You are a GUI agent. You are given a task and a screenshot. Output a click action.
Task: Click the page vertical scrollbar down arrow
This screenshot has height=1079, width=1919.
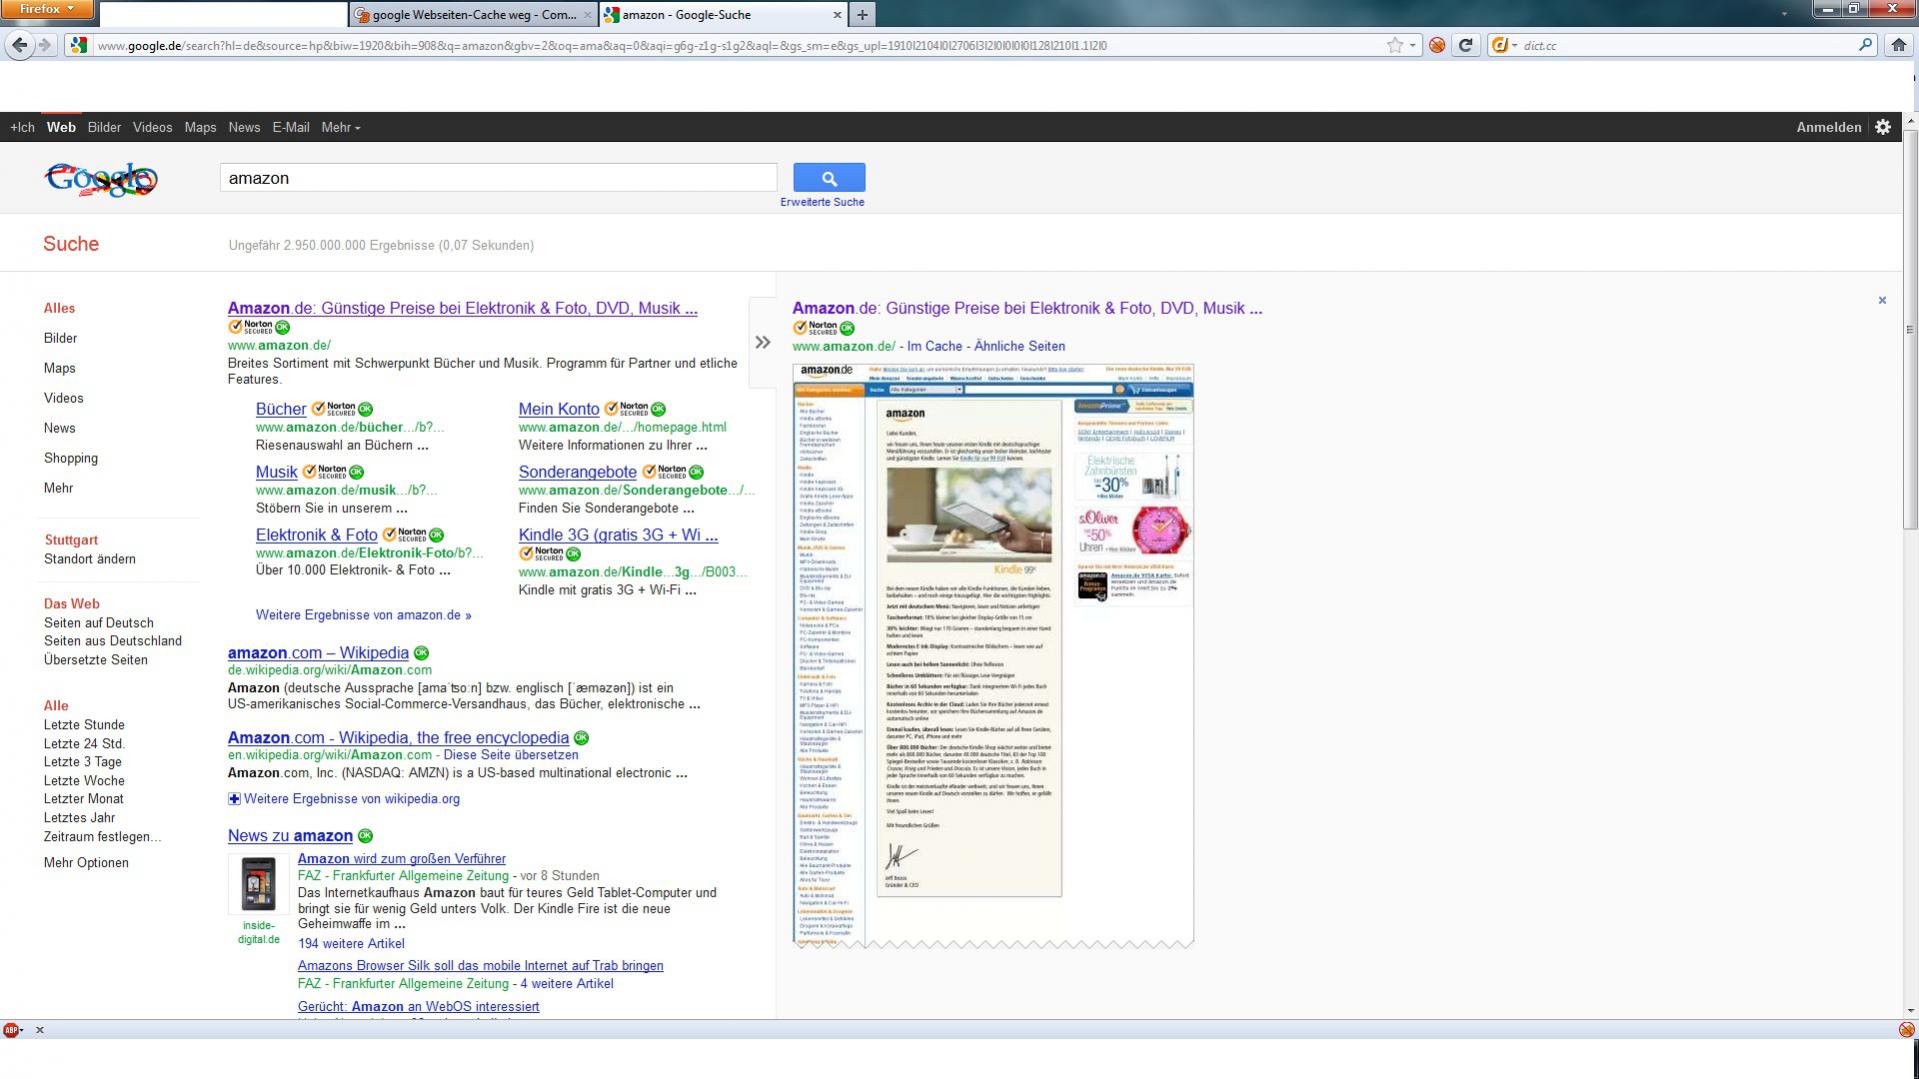coord(1911,1011)
